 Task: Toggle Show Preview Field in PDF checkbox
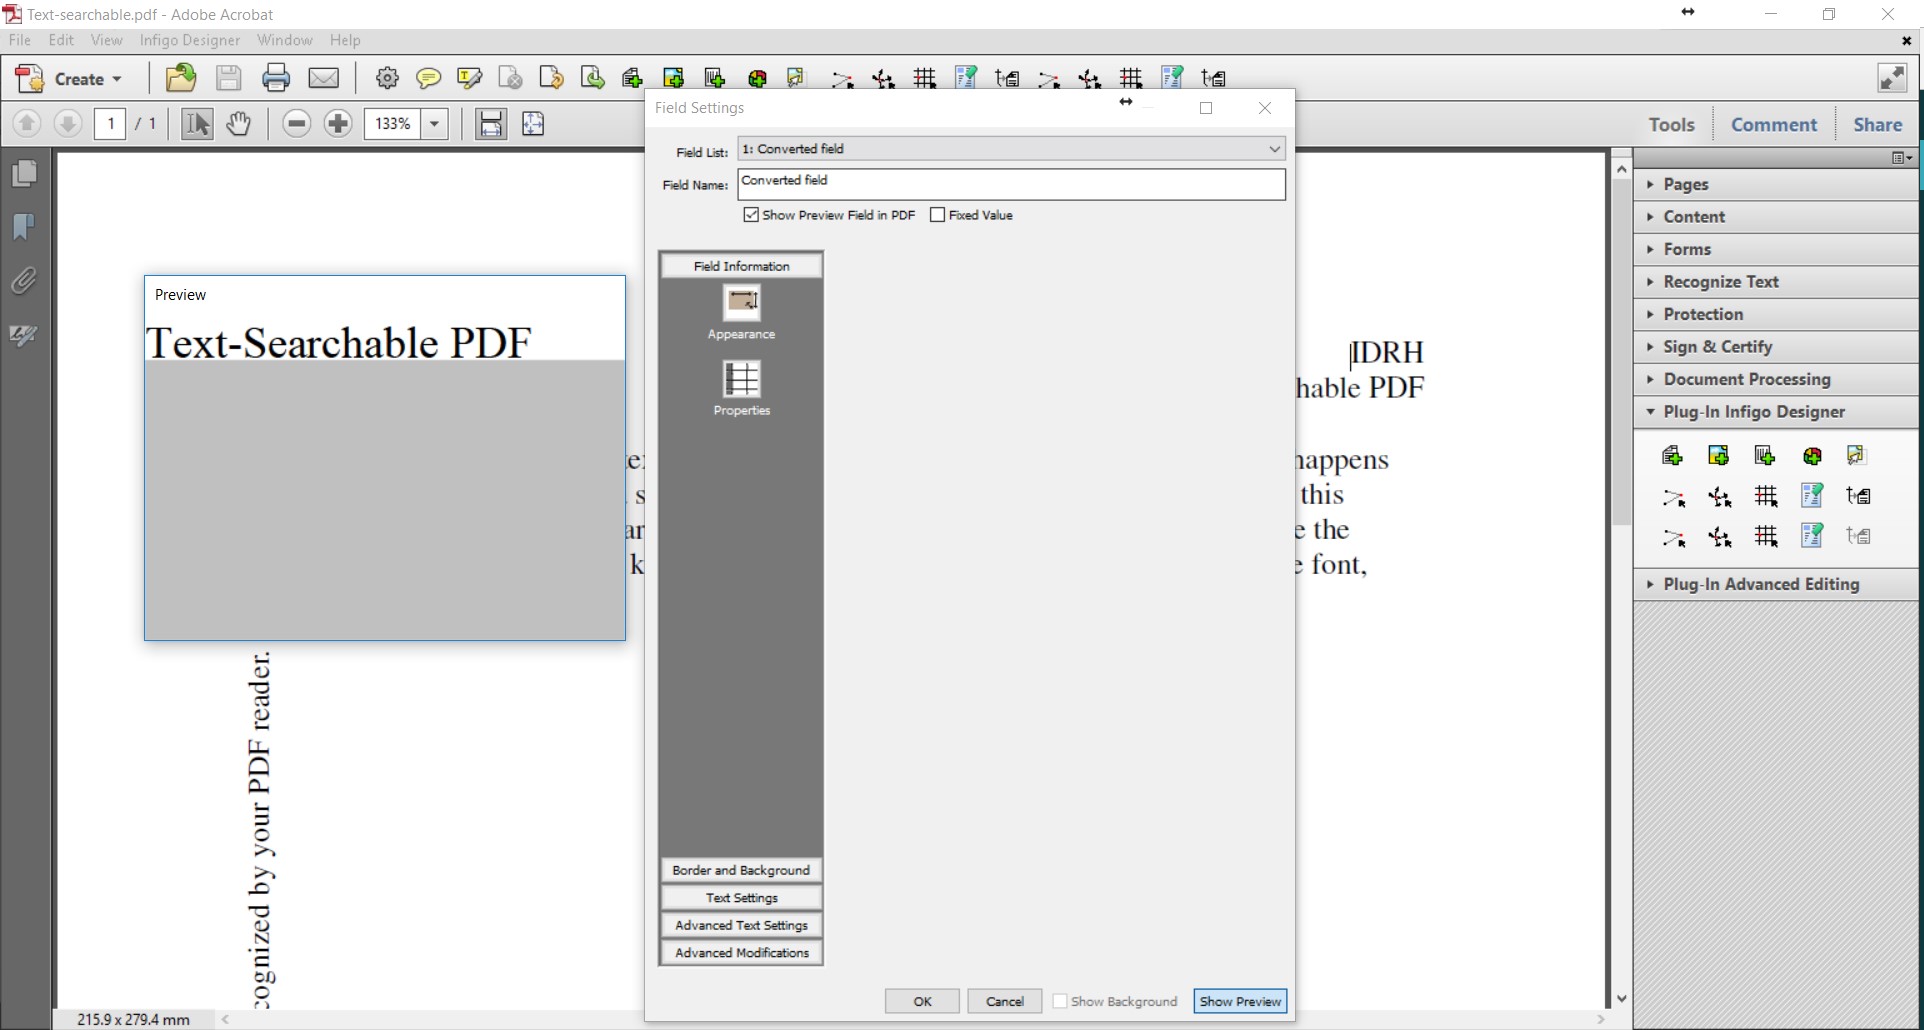tap(751, 215)
